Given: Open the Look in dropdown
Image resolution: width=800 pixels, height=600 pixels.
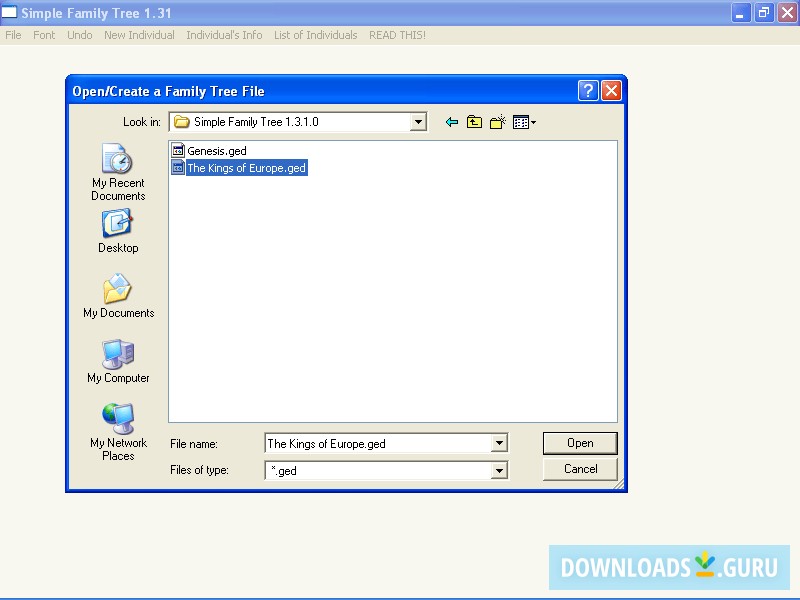Looking at the screenshot, I should tap(419, 121).
